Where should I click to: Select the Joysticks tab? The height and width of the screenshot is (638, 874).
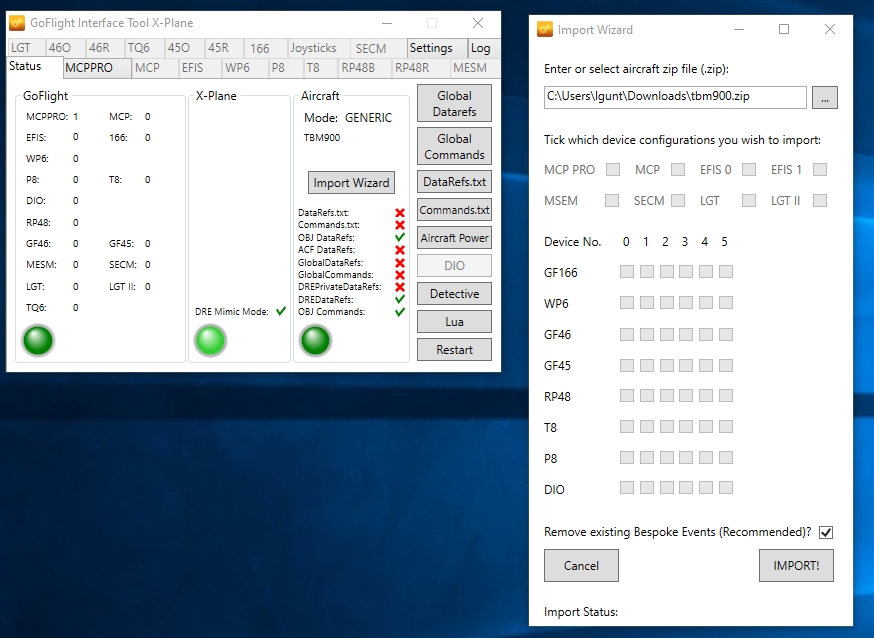[313, 48]
